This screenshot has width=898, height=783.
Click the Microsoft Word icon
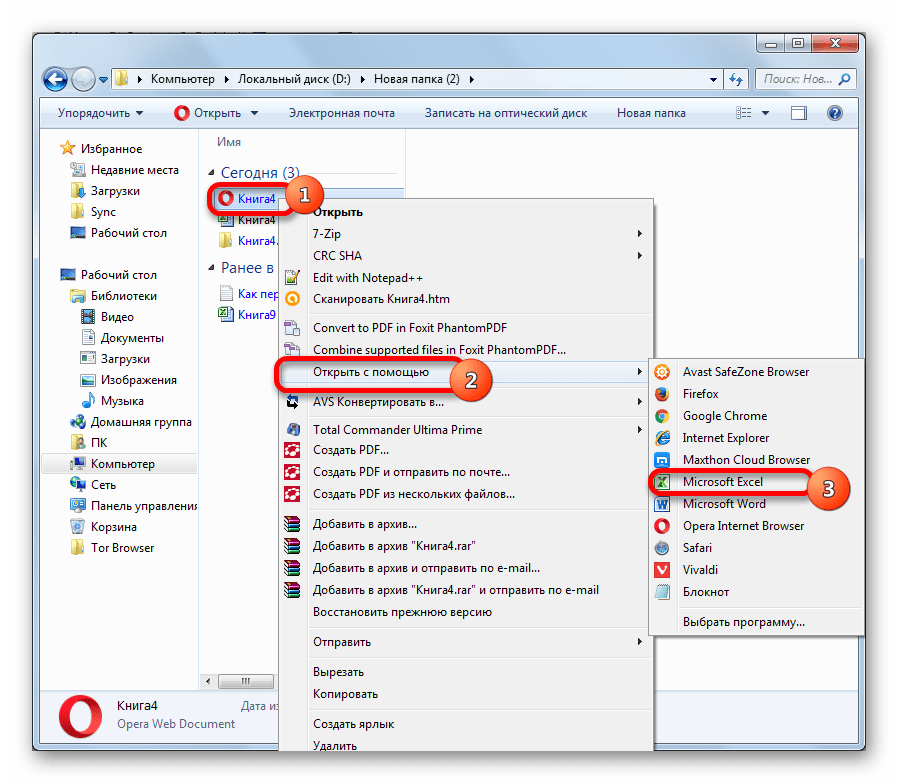(662, 504)
